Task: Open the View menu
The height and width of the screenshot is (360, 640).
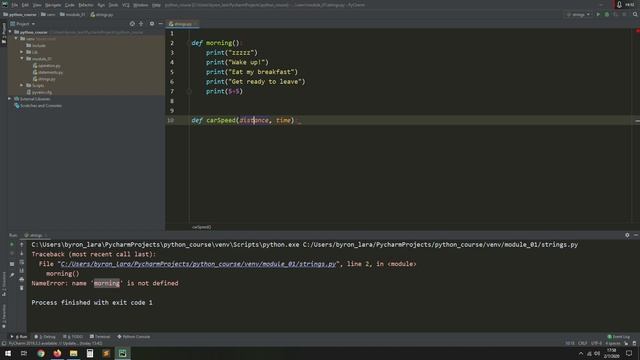Action: pyautogui.click(x=37, y=5)
